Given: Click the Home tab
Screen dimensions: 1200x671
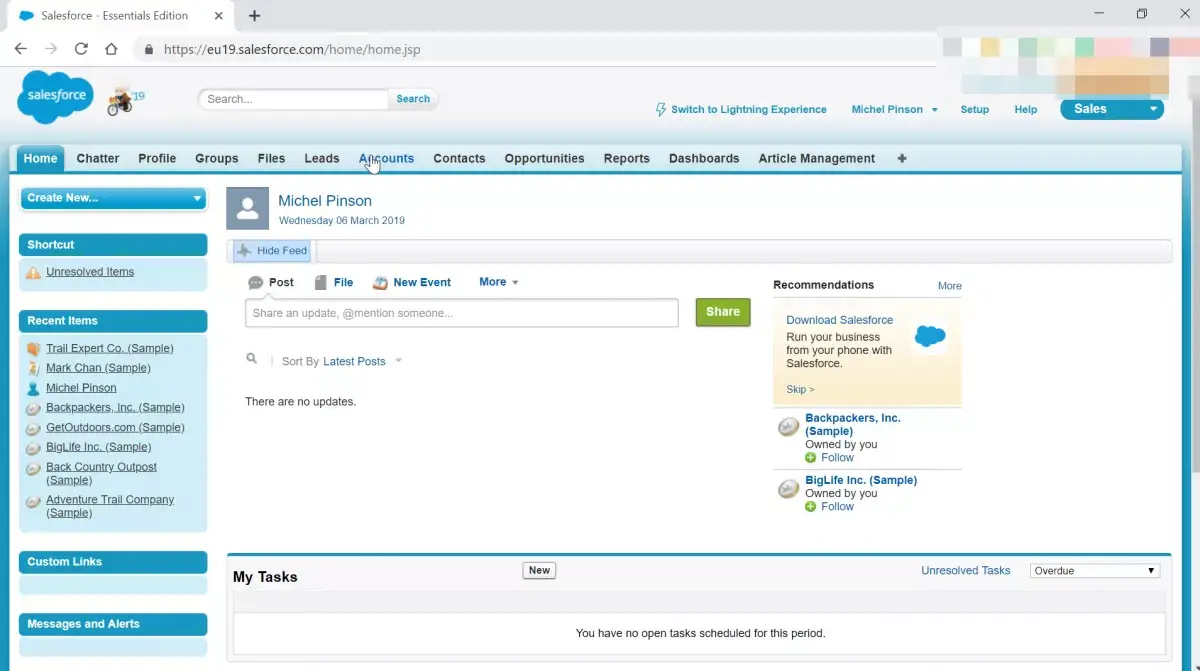Looking at the screenshot, I should click(x=41, y=158).
